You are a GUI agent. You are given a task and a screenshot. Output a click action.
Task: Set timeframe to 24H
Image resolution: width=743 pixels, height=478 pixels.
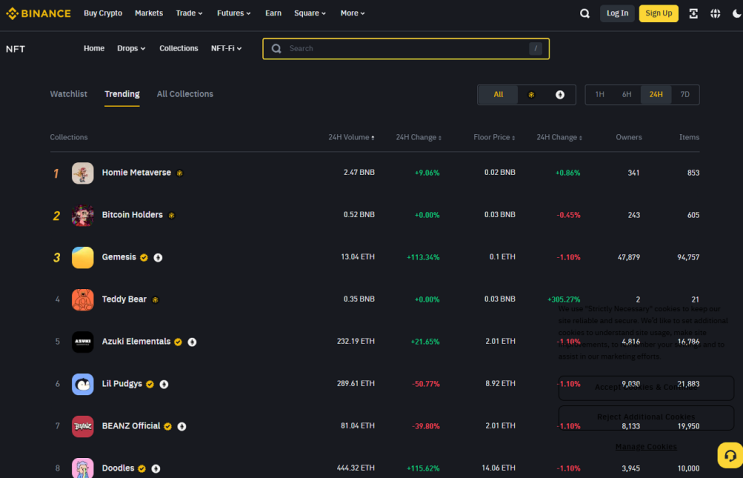point(656,95)
